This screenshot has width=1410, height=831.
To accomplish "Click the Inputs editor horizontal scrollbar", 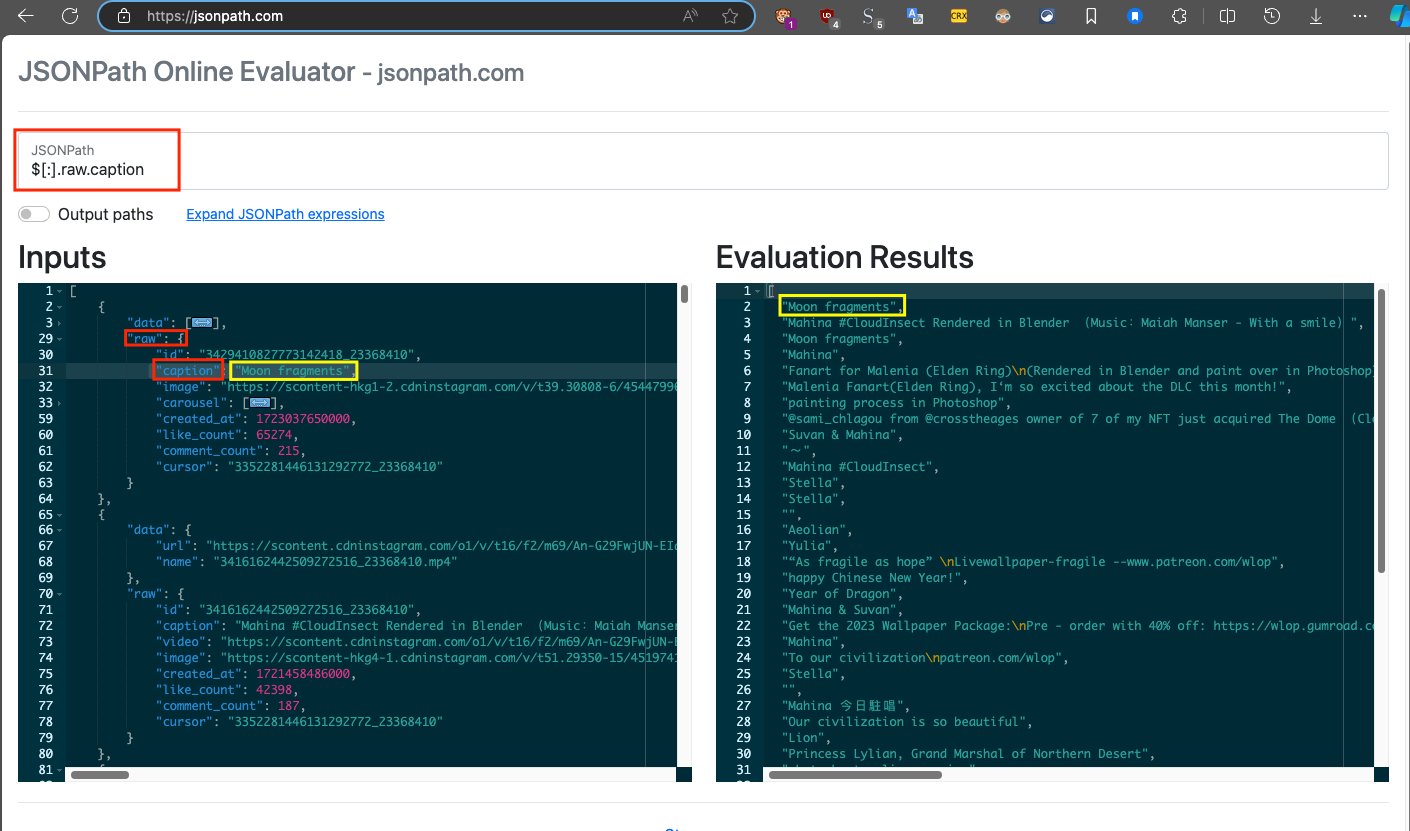I will point(100,775).
